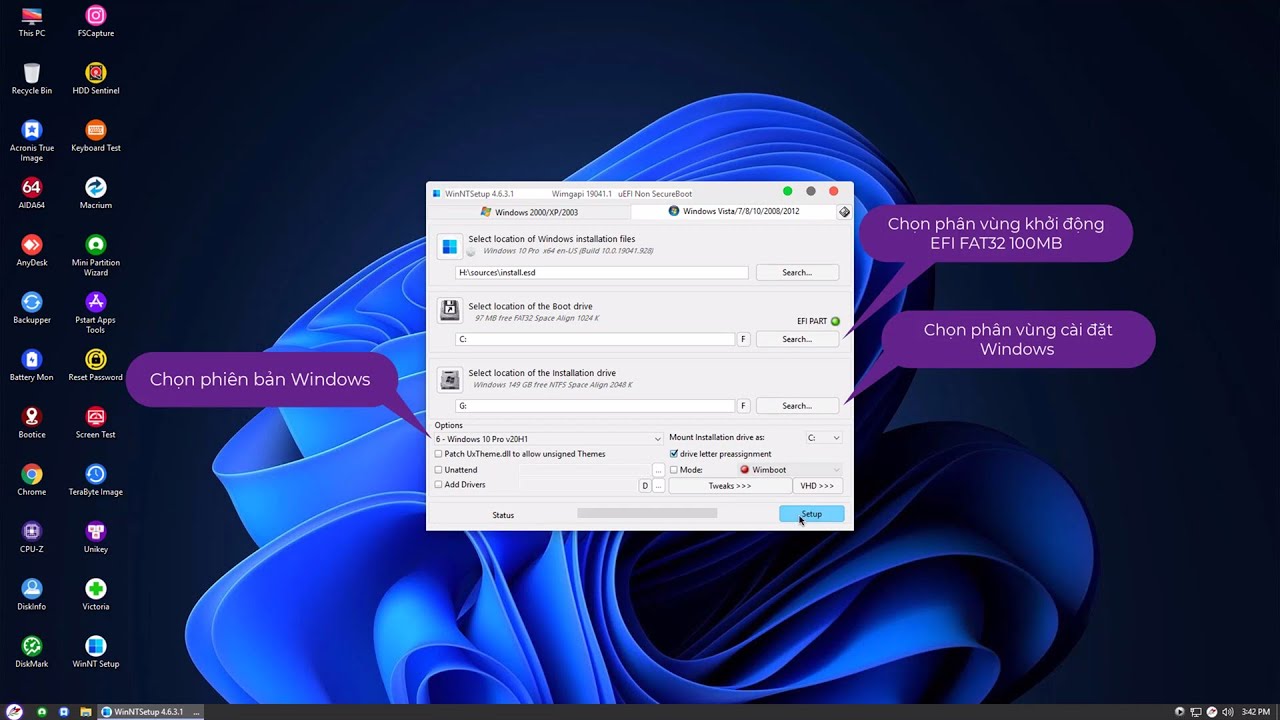
Task: Click the taskbar clock showing 3:42 PM
Action: pyautogui.click(x=1255, y=712)
